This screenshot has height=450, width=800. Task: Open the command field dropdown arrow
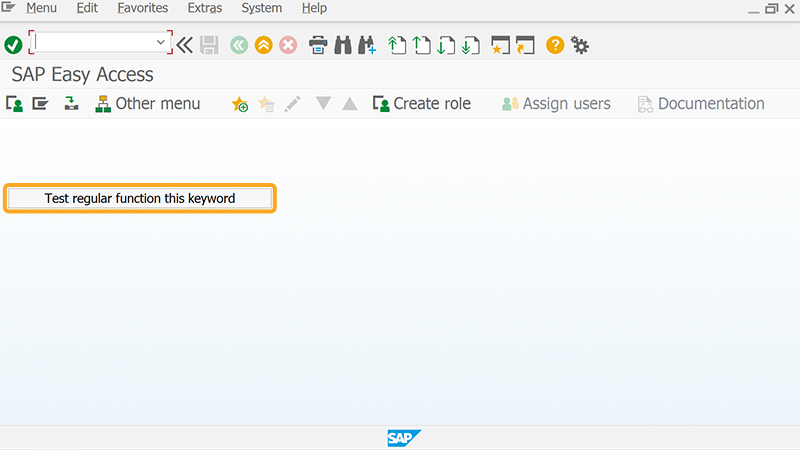pos(161,42)
